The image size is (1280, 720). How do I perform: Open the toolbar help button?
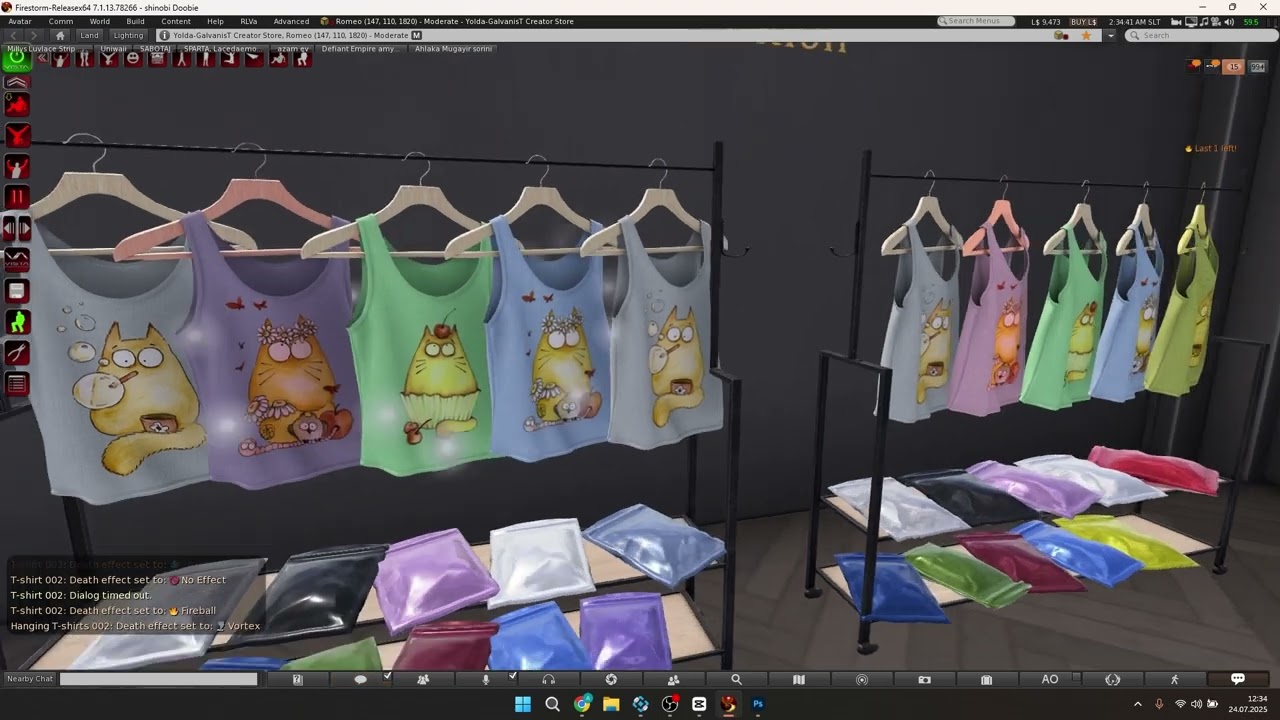pyautogui.click(x=297, y=679)
